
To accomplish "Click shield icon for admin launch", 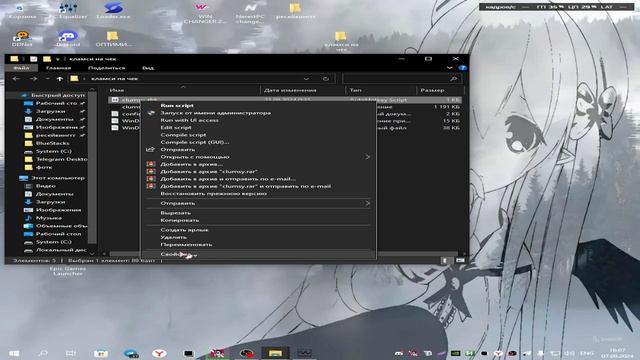I will tap(151, 113).
